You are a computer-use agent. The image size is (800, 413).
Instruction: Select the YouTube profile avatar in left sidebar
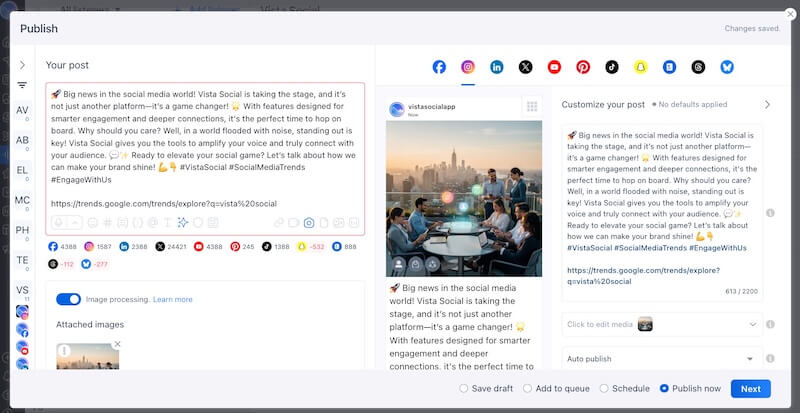(22, 347)
